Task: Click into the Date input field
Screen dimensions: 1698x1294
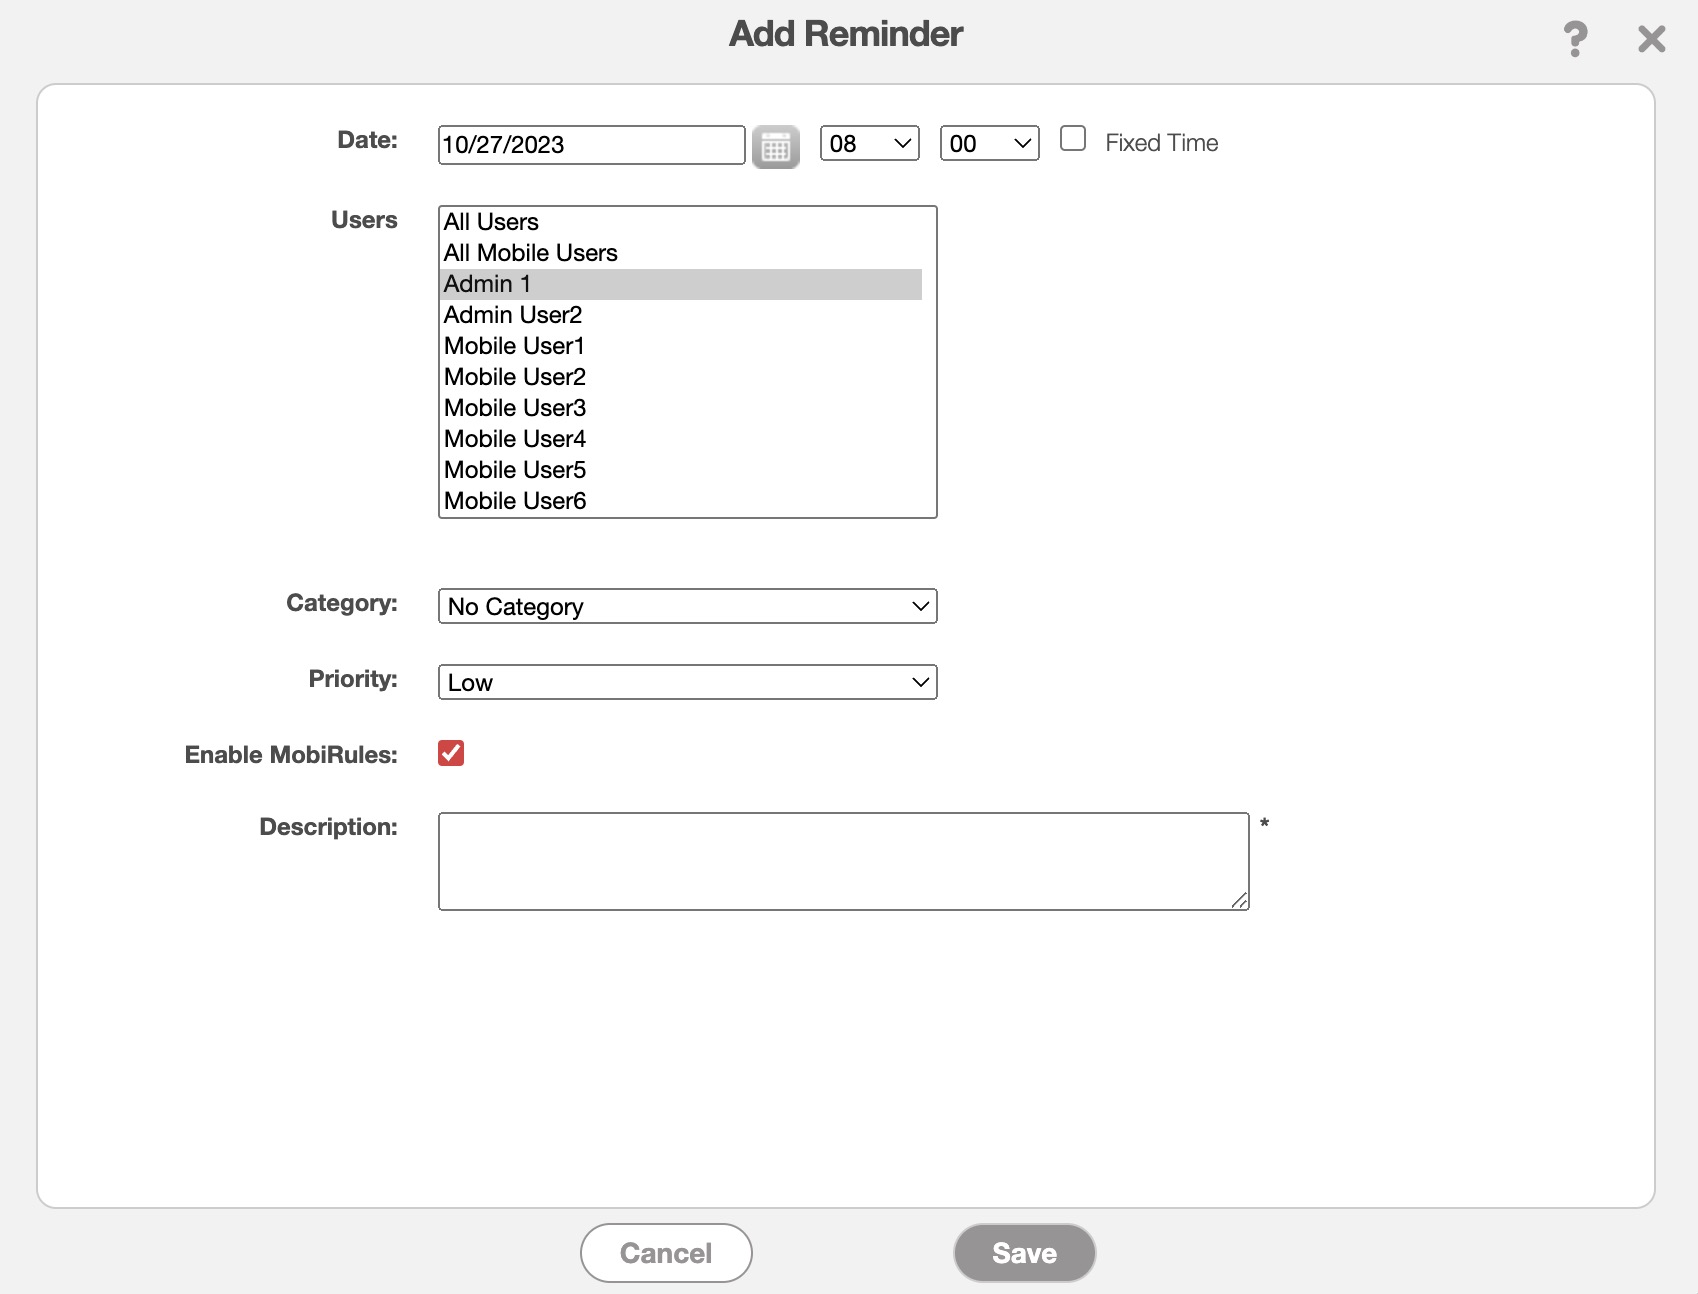Action: point(591,145)
